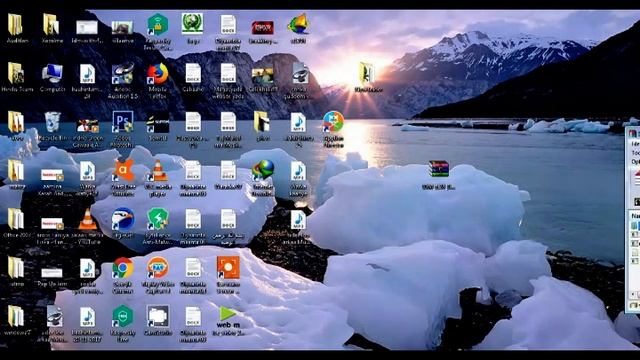Select the WinRAR archive on the iceberg
This screenshot has height=360, width=640.
pyautogui.click(x=438, y=169)
